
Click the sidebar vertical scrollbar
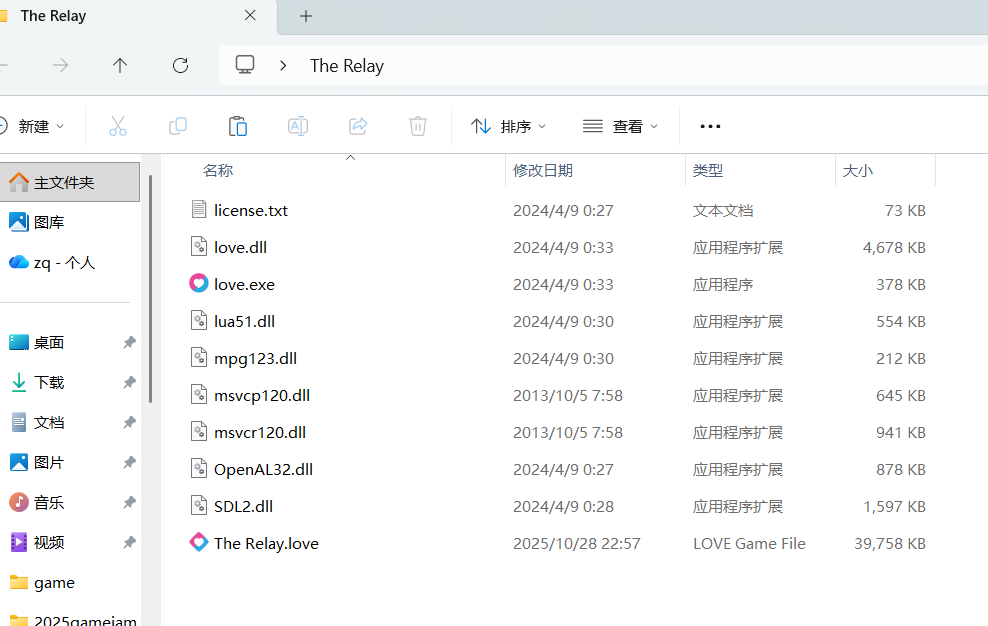[x=150, y=289]
